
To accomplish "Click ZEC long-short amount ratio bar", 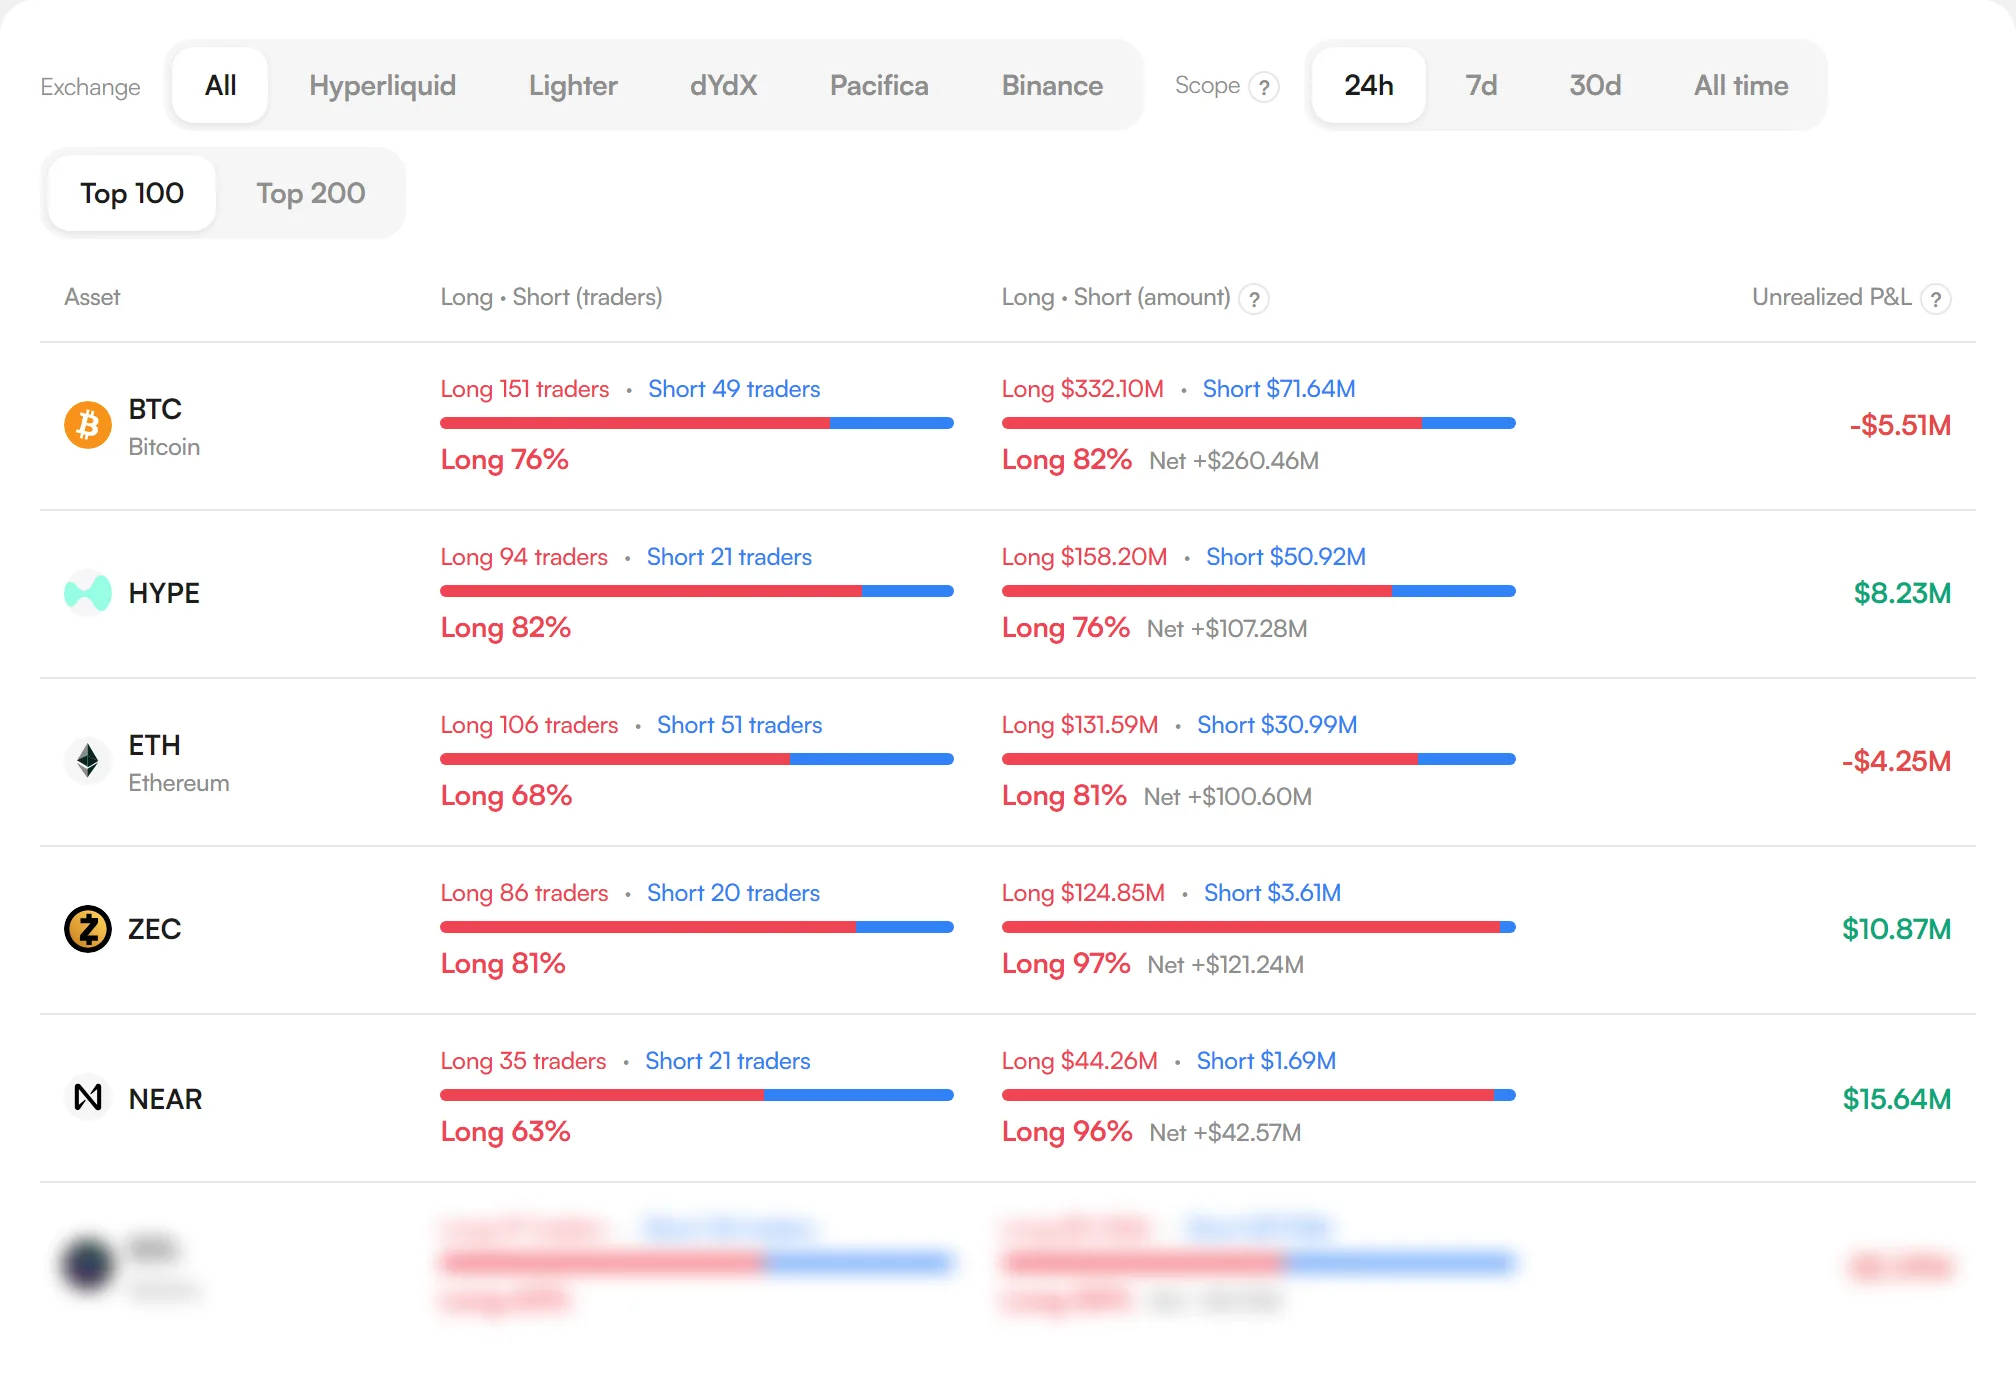I will (1259, 927).
